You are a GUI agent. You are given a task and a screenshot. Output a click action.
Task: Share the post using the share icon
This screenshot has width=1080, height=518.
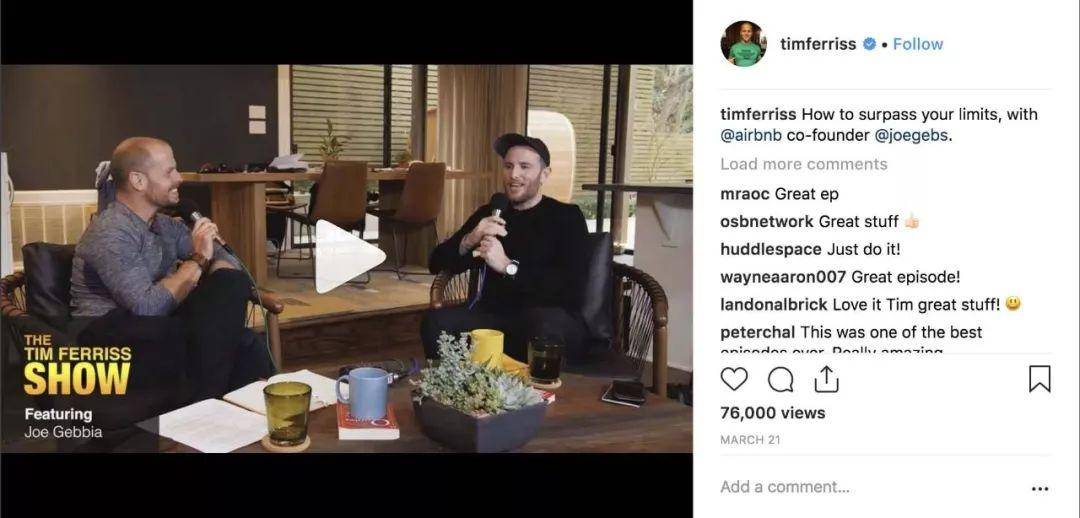pos(826,378)
